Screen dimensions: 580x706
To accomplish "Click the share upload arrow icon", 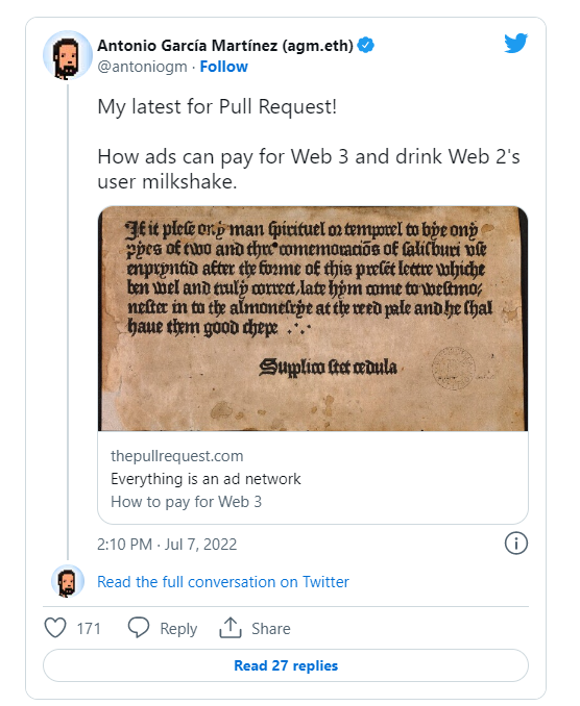I will click(230, 627).
